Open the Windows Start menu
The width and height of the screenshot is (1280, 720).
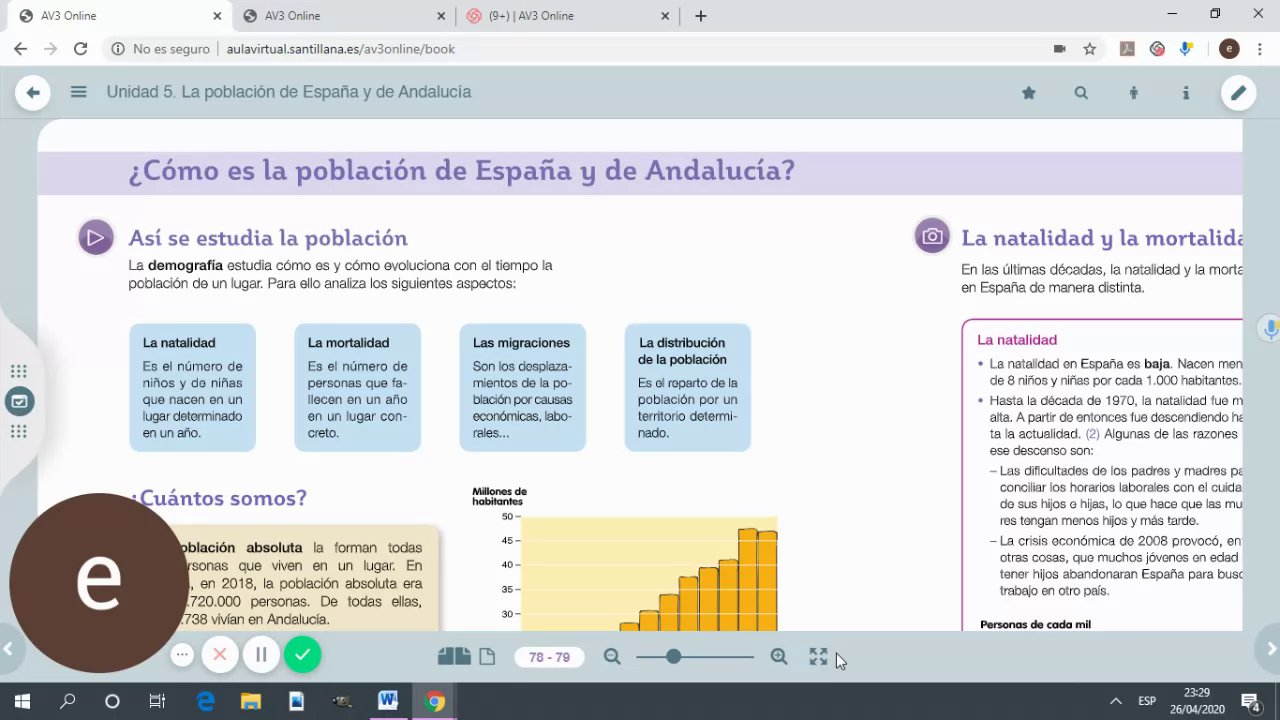tap(22, 701)
